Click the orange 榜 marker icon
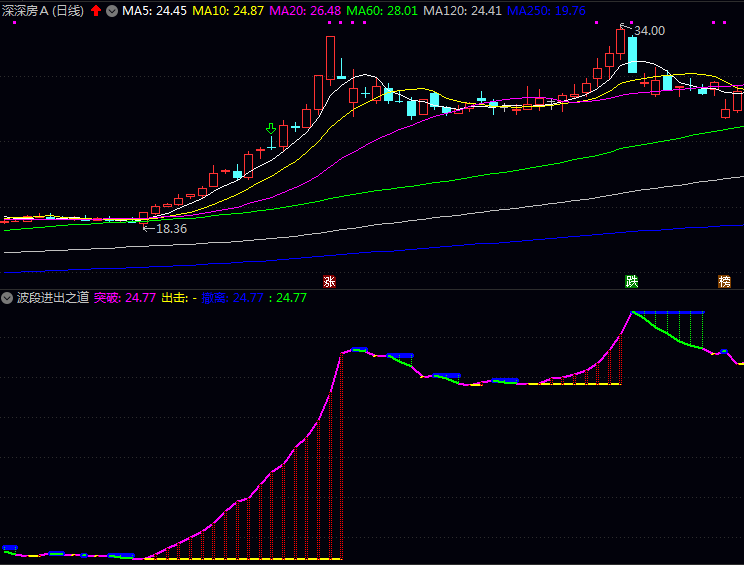This screenshot has height=565, width=744. [x=724, y=282]
